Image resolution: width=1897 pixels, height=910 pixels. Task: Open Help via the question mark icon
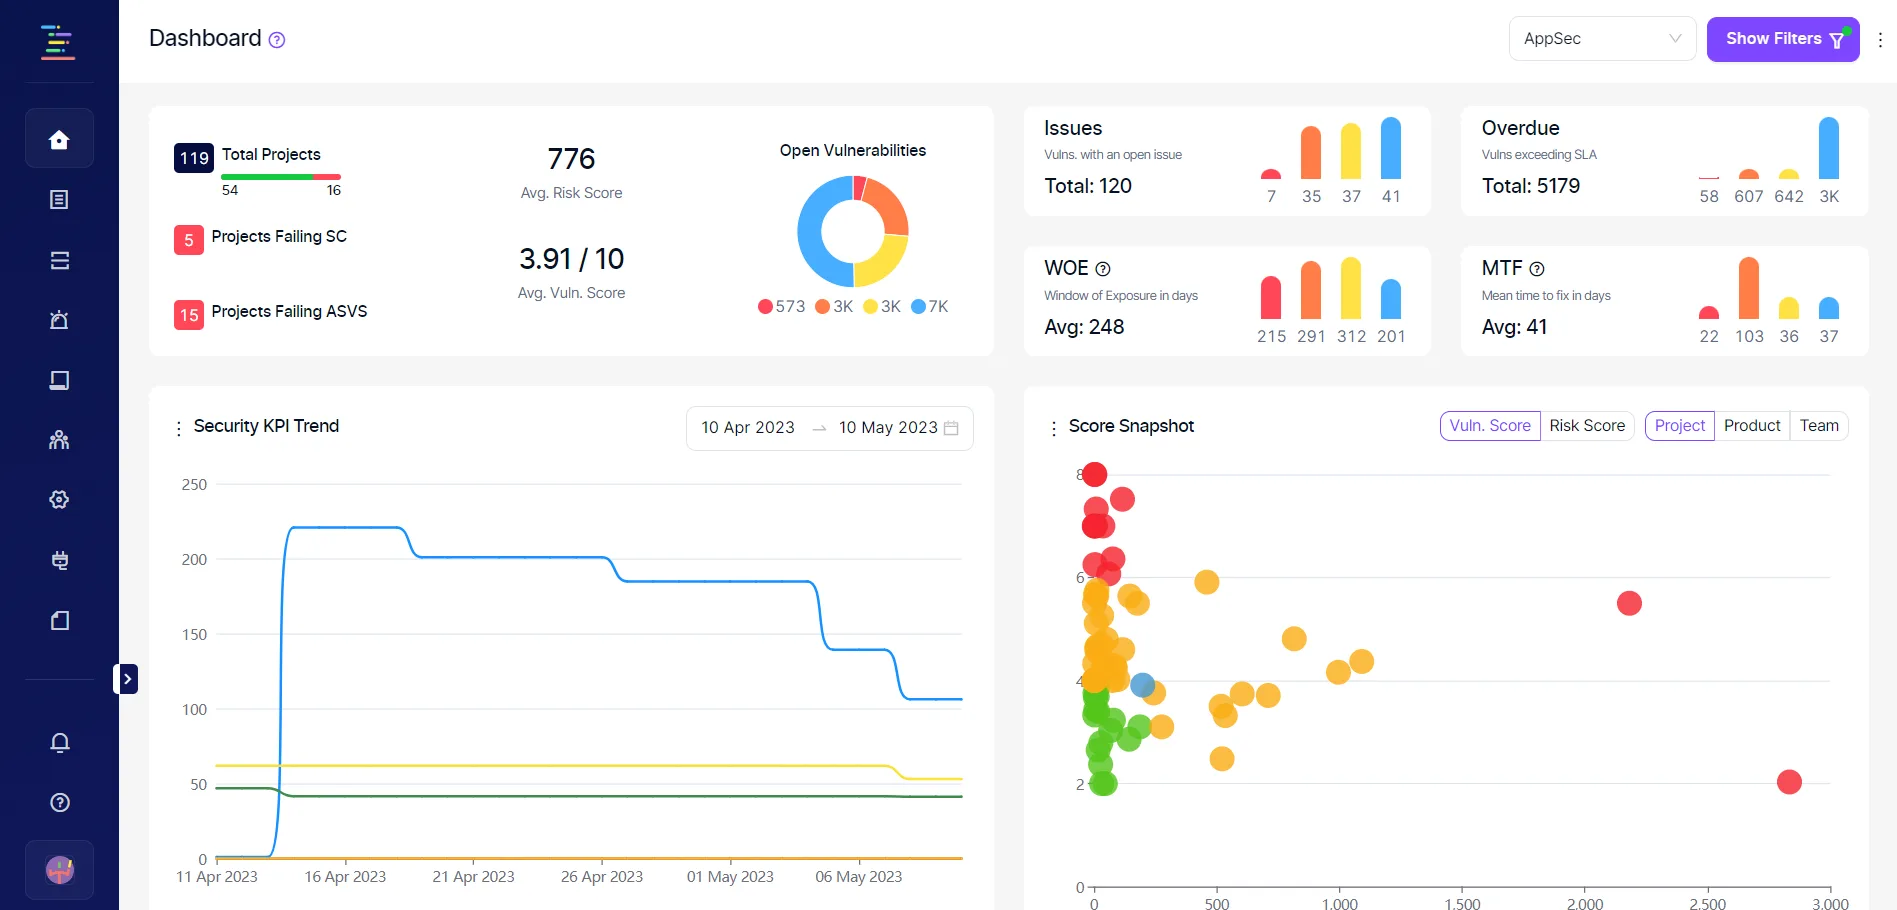[59, 802]
